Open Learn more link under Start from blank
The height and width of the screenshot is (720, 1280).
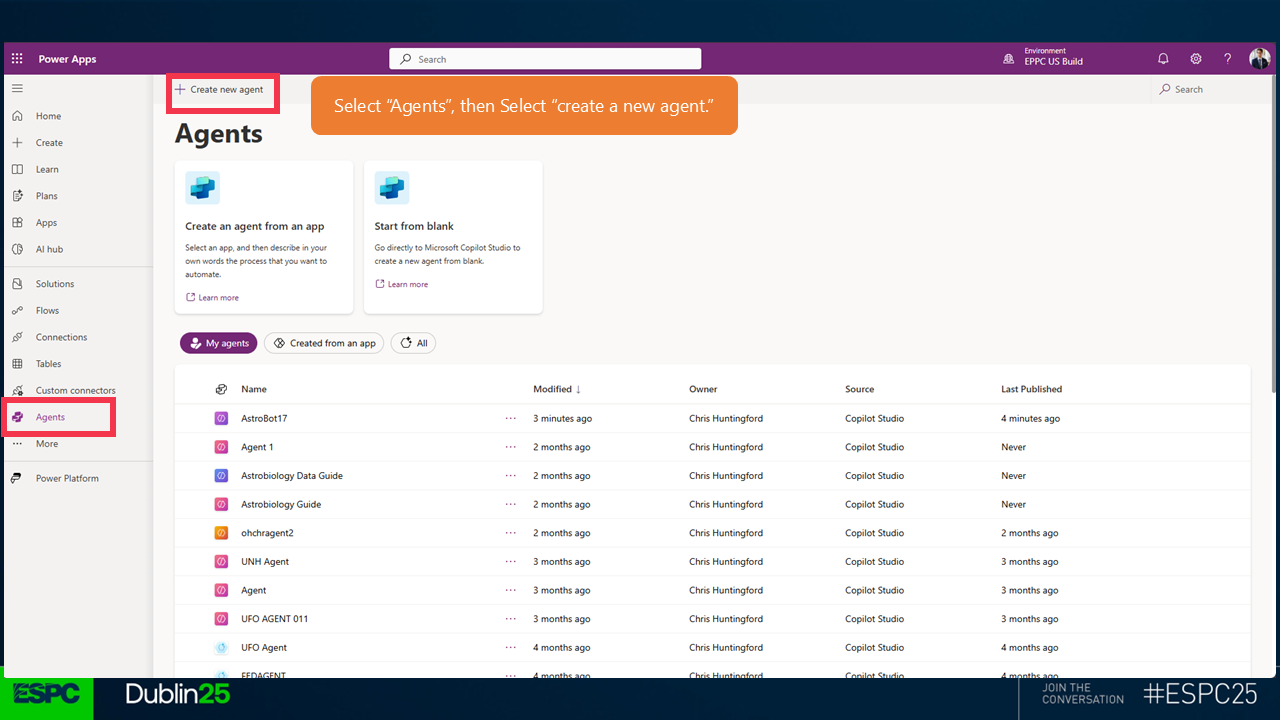(407, 285)
